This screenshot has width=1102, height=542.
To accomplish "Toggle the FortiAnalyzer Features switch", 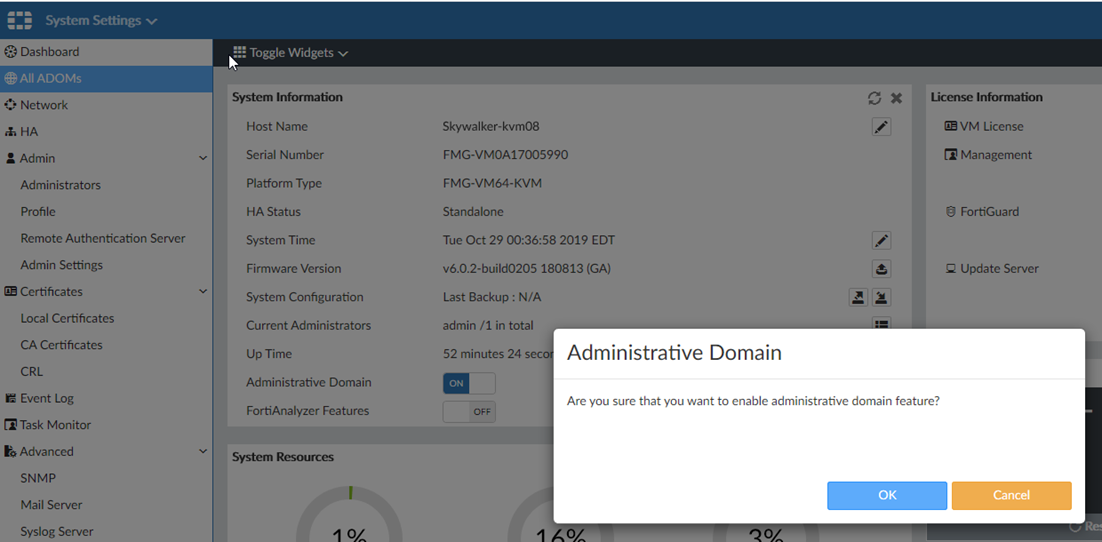I will tap(468, 411).
